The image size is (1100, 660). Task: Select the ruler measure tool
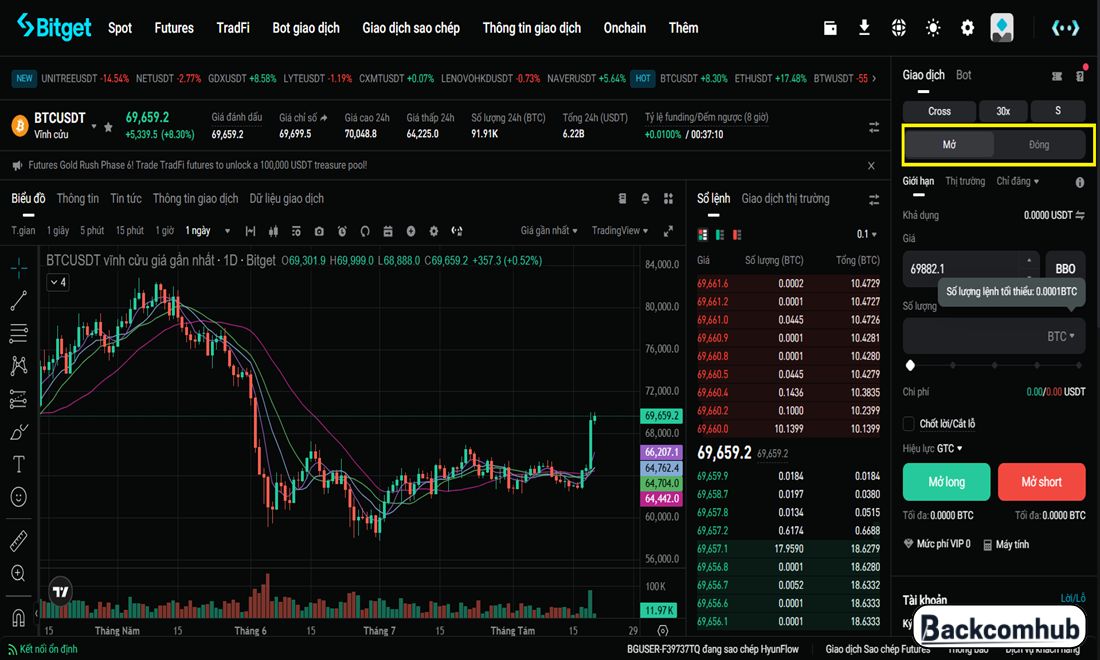[x=19, y=541]
